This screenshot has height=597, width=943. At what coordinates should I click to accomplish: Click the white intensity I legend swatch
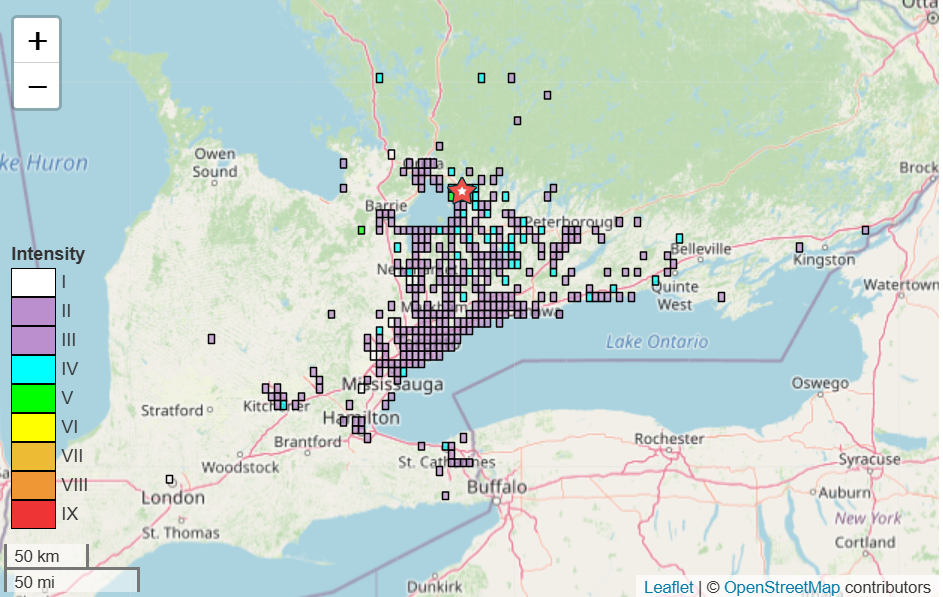[x=33, y=283]
